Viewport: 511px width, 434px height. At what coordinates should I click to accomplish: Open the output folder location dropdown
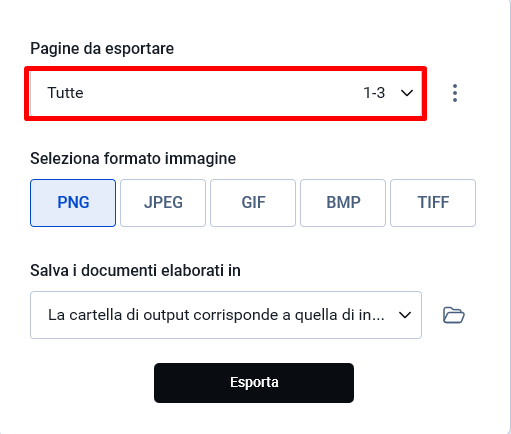(x=226, y=315)
